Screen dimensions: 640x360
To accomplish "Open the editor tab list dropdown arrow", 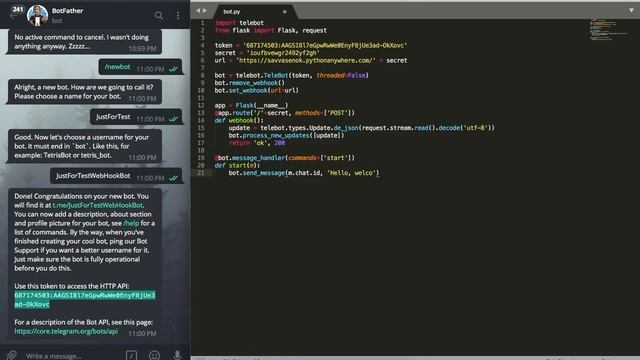I will point(631,10).
